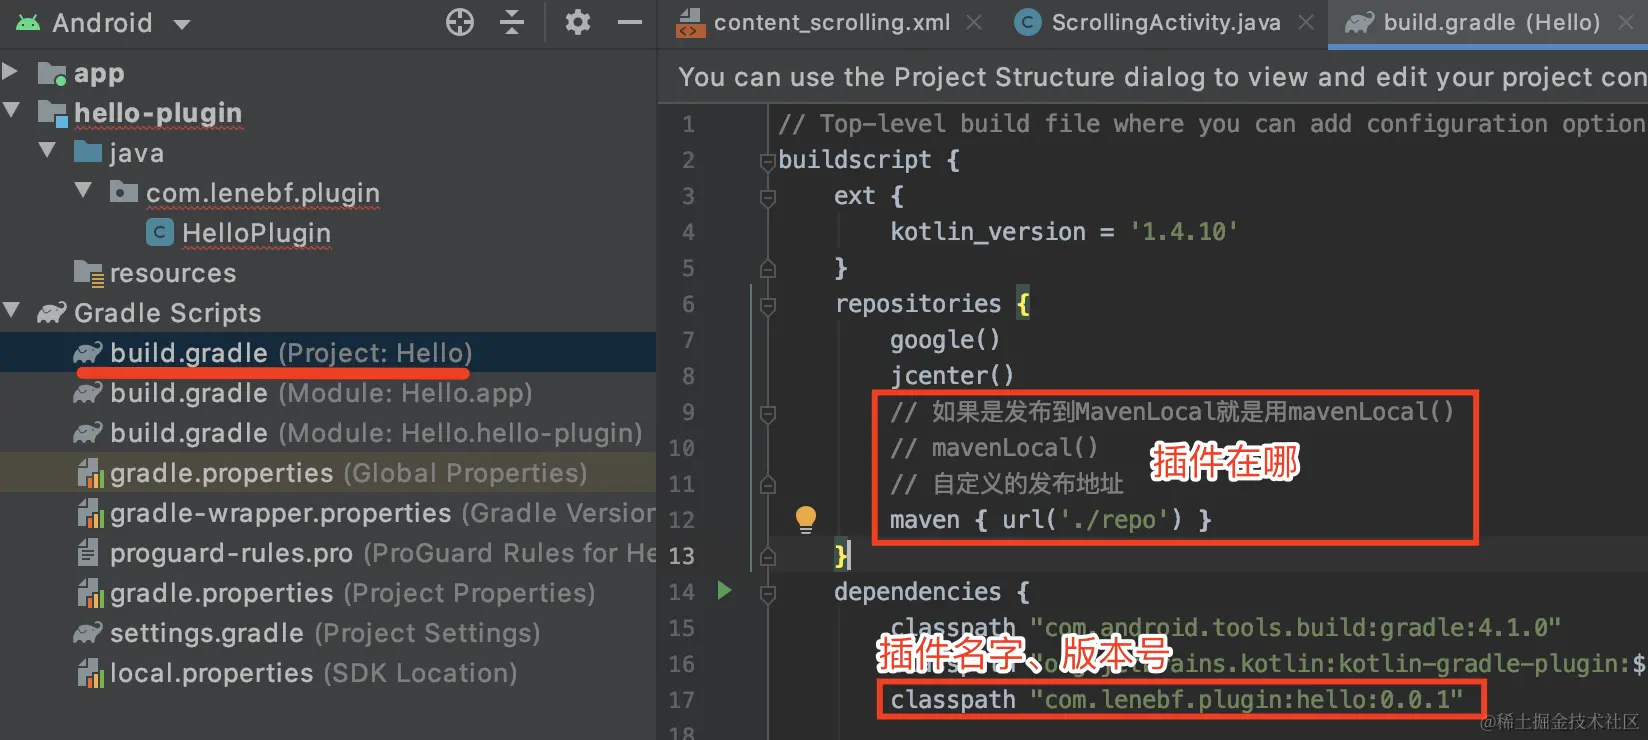Fold the comment block on line 9
1648x740 pixels.
click(x=768, y=413)
